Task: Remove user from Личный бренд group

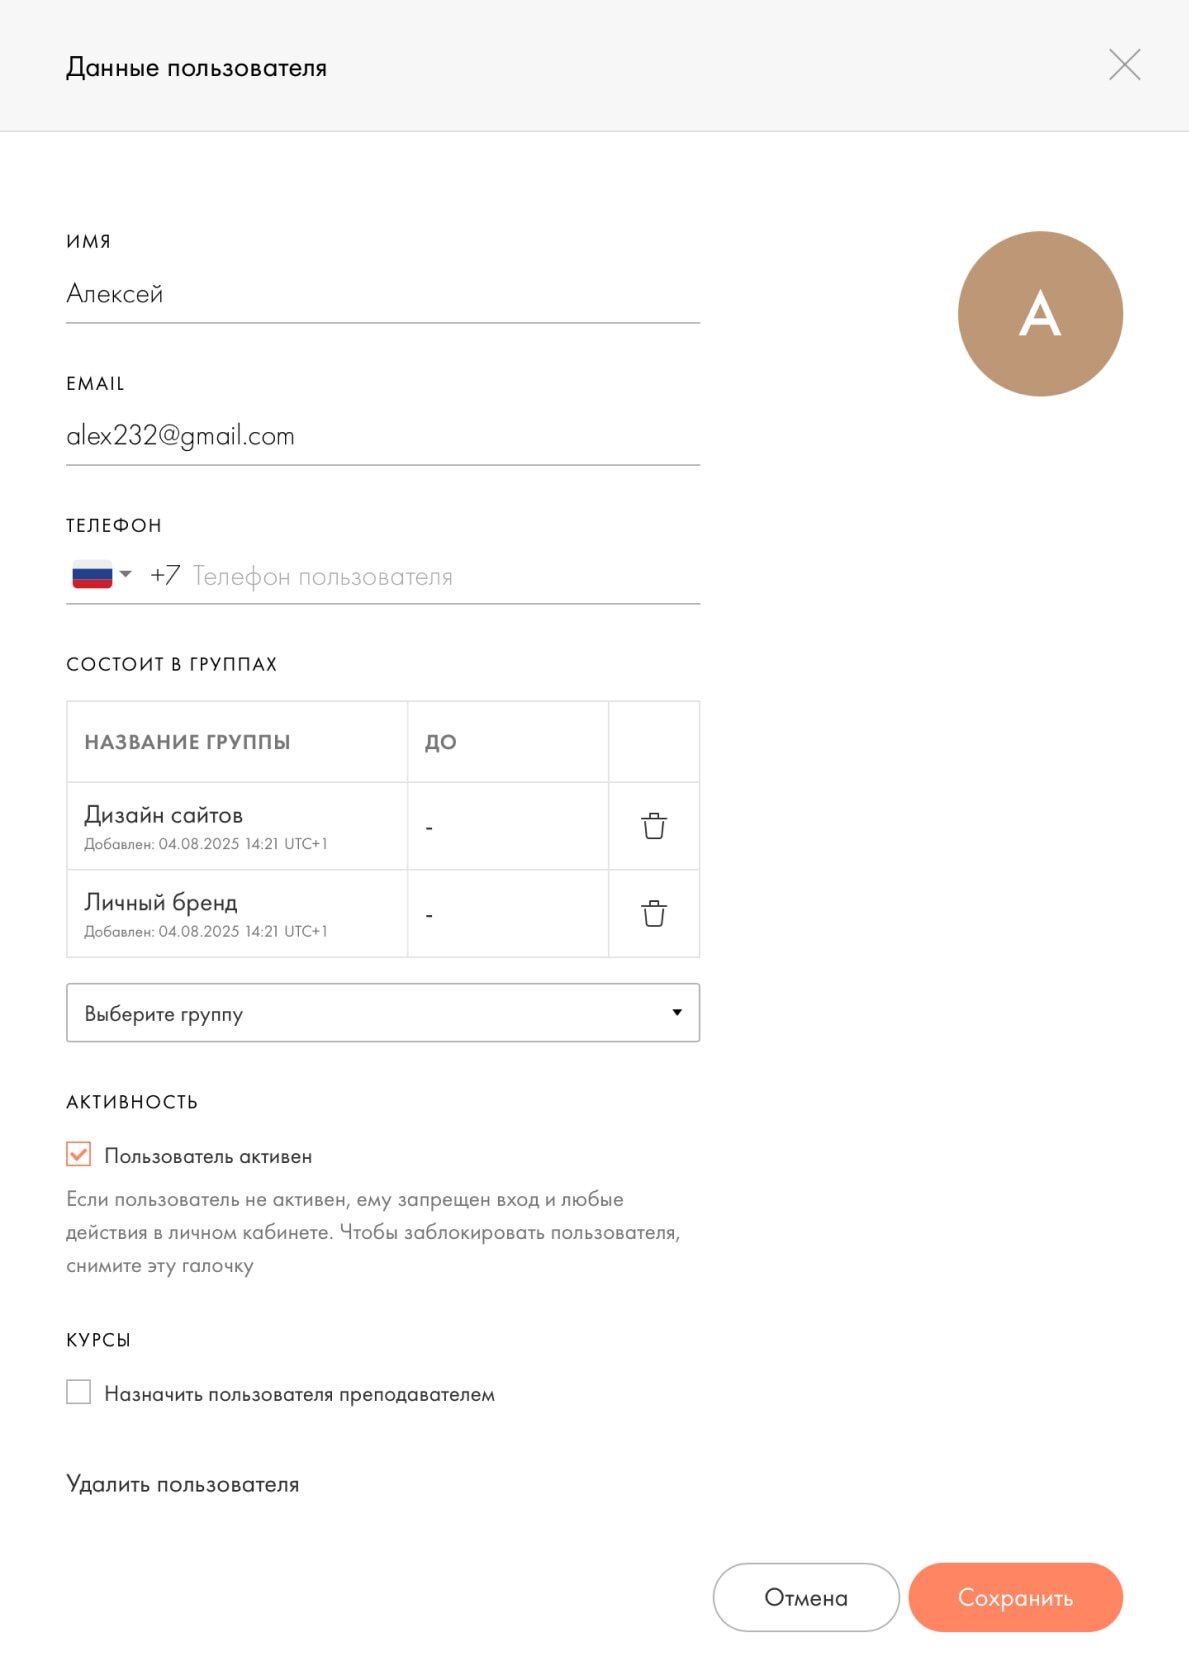Action: pos(654,913)
